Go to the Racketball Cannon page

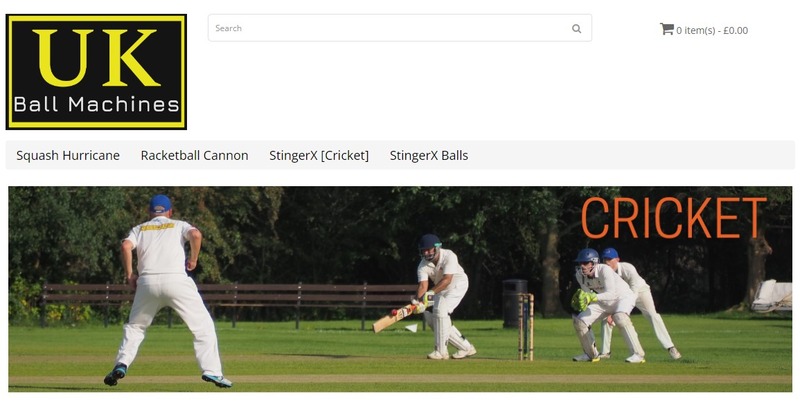point(194,156)
